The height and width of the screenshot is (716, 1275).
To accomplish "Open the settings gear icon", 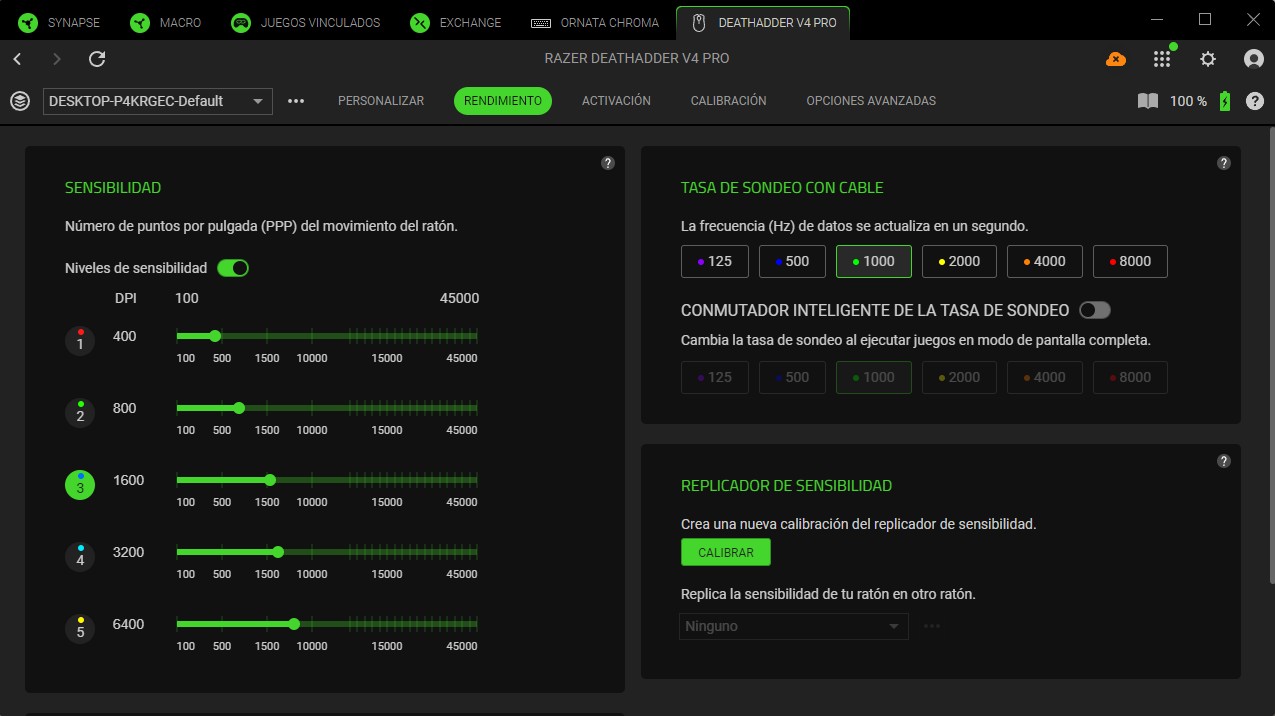I will (1208, 59).
